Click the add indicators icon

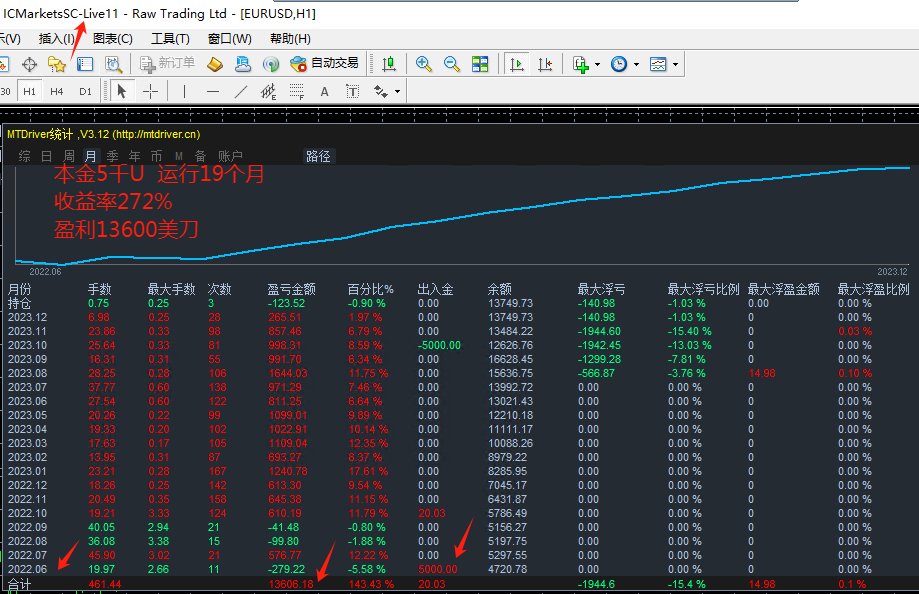tap(580, 65)
